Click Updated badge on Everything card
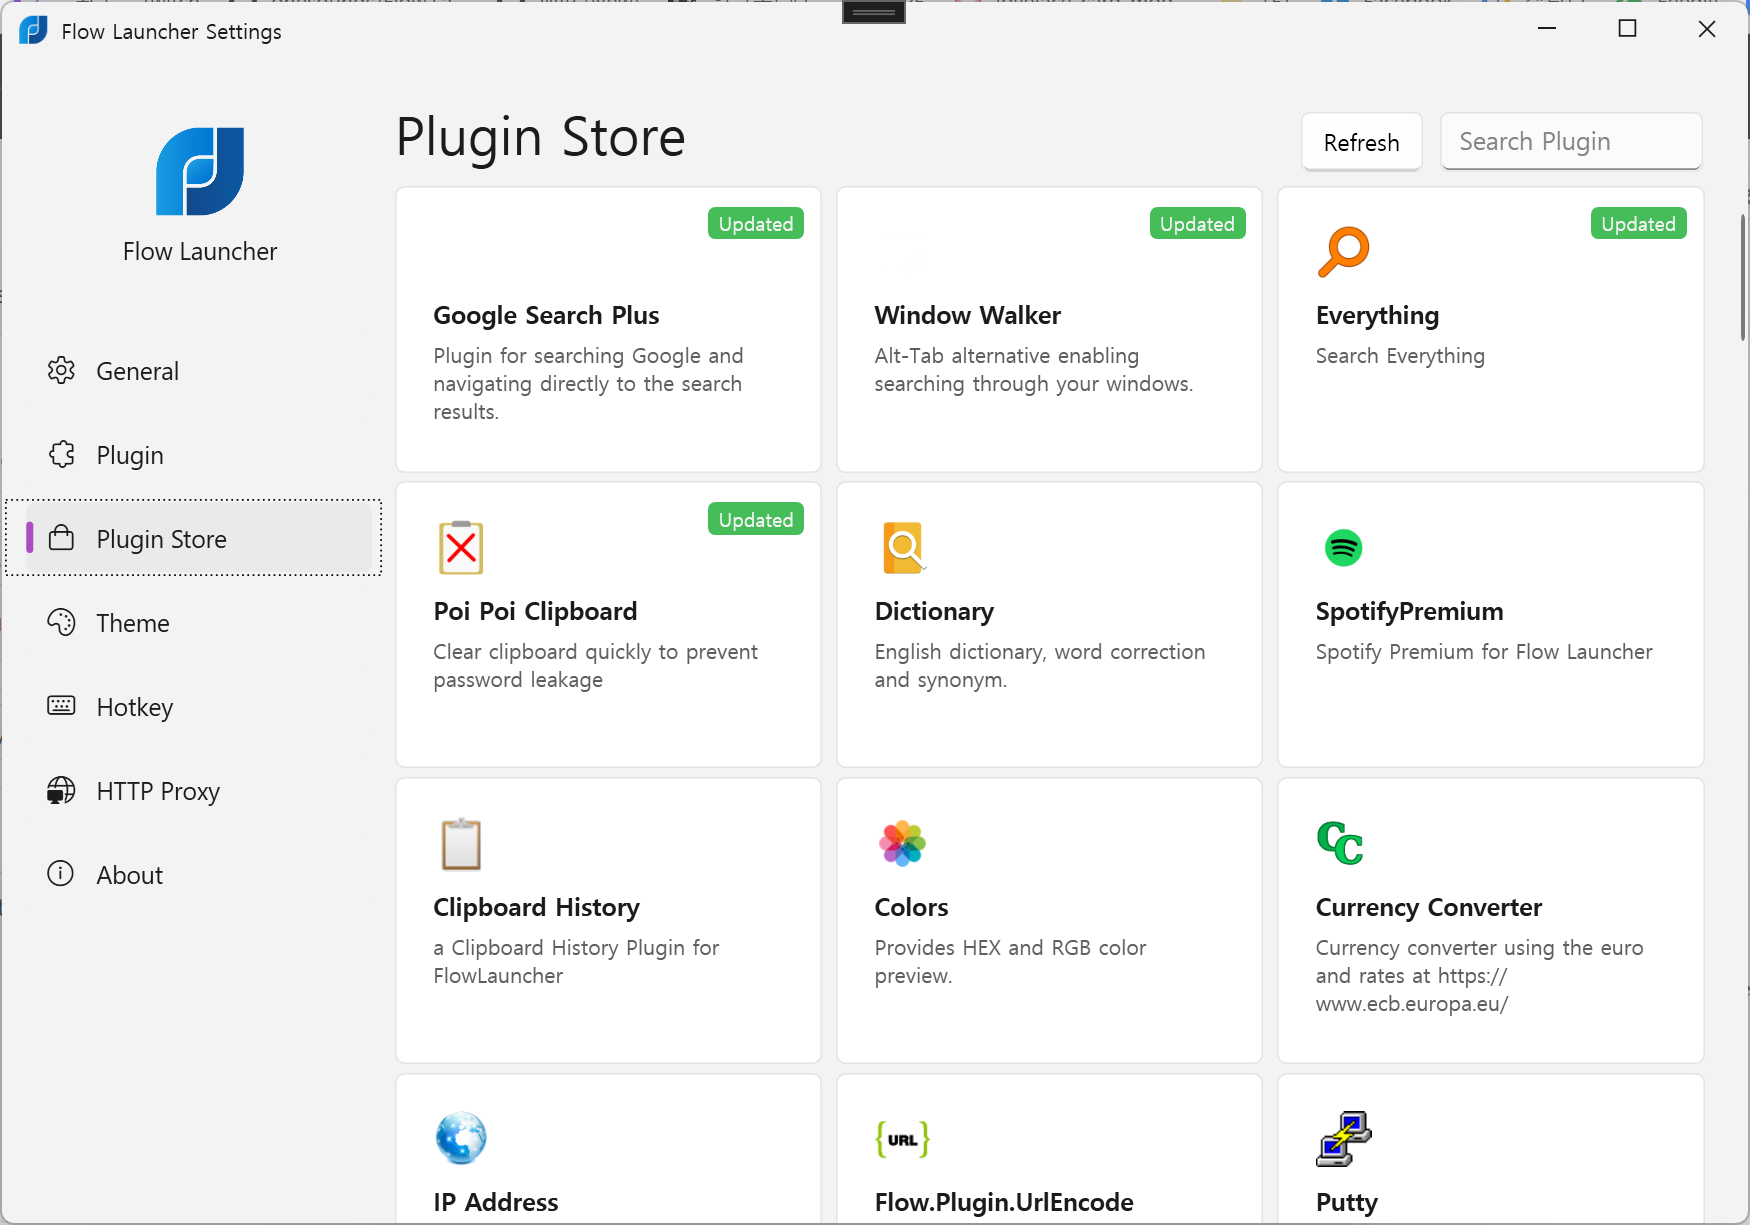The height and width of the screenshot is (1225, 1750). coord(1638,224)
